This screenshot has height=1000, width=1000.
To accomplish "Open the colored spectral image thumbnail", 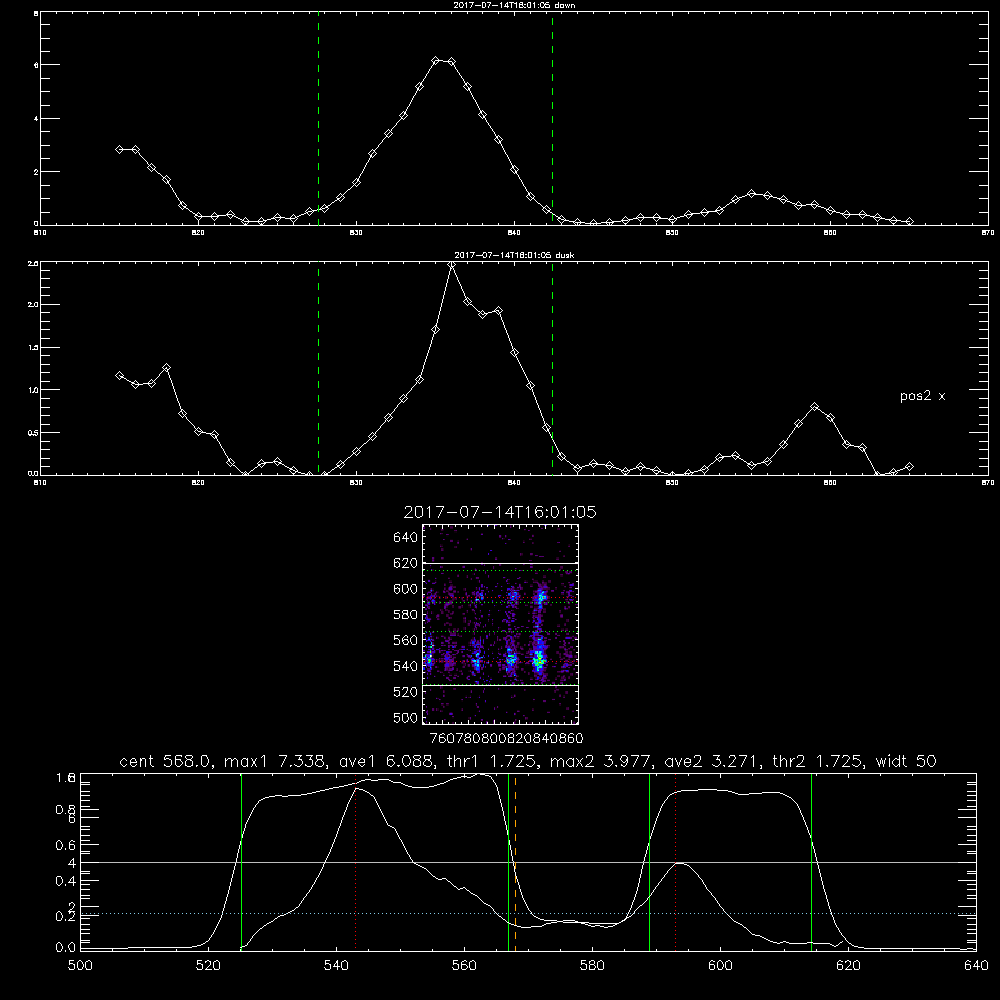I will 500,624.
